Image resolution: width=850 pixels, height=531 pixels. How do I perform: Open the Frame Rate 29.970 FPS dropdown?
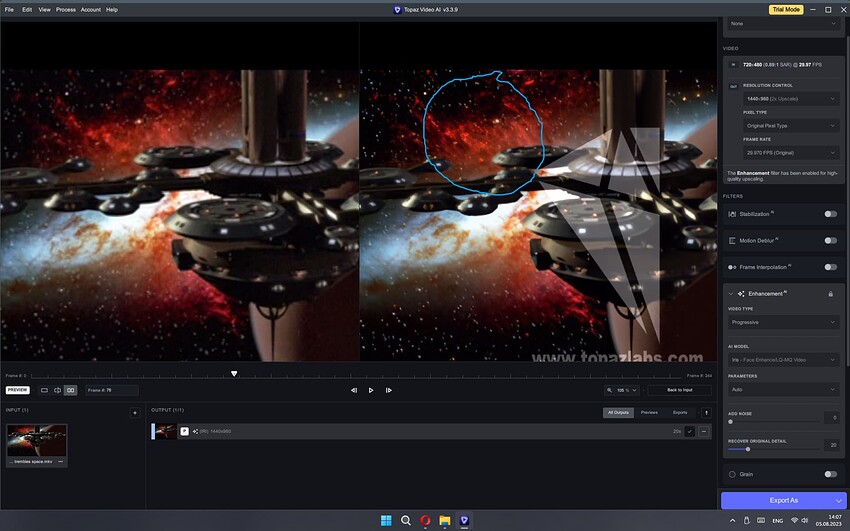(791, 153)
